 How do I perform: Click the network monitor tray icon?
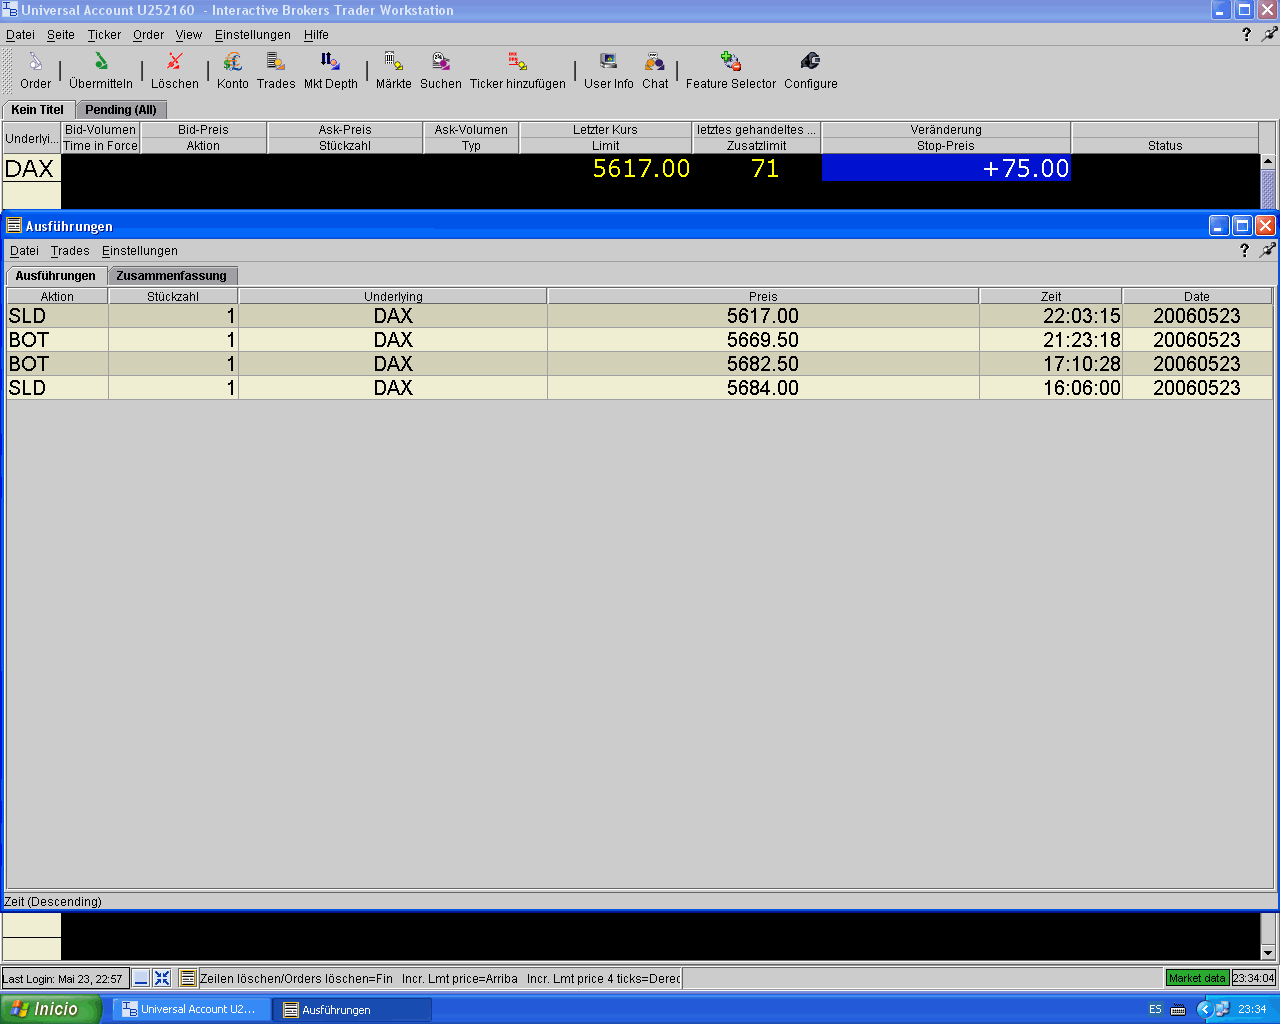(x=1222, y=1009)
